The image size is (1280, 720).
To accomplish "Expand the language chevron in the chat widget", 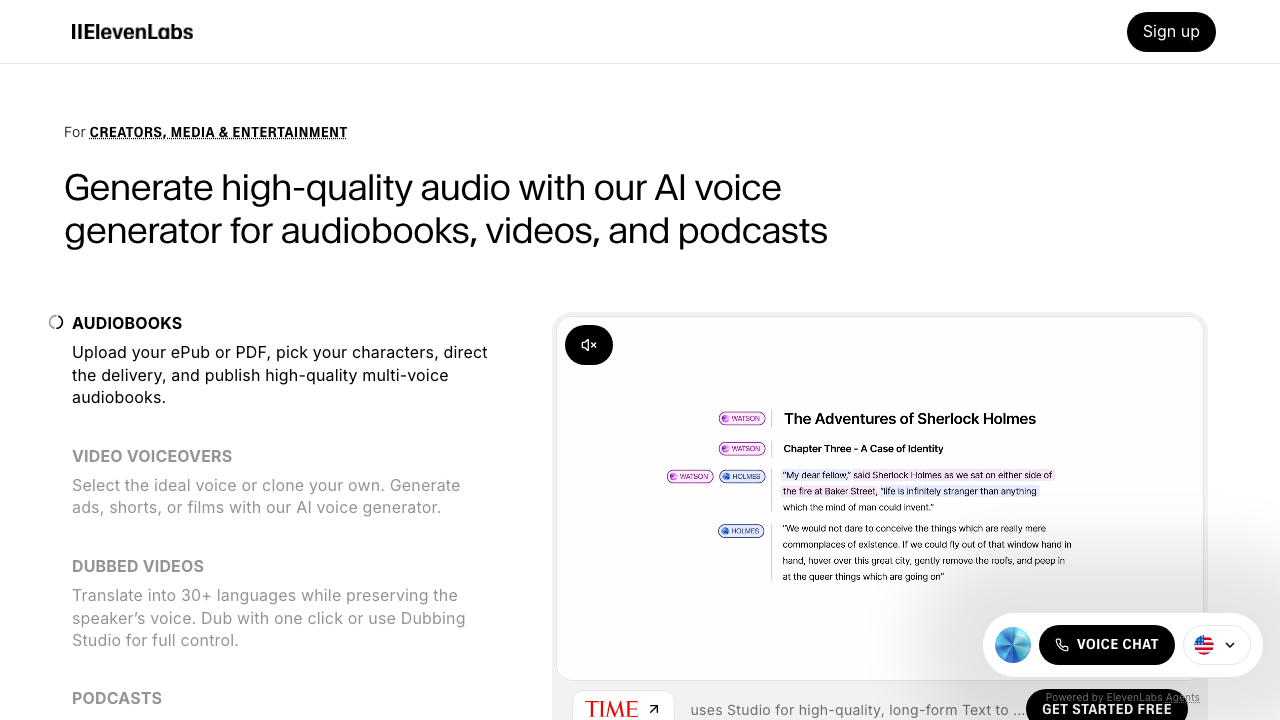I will point(1230,645).
